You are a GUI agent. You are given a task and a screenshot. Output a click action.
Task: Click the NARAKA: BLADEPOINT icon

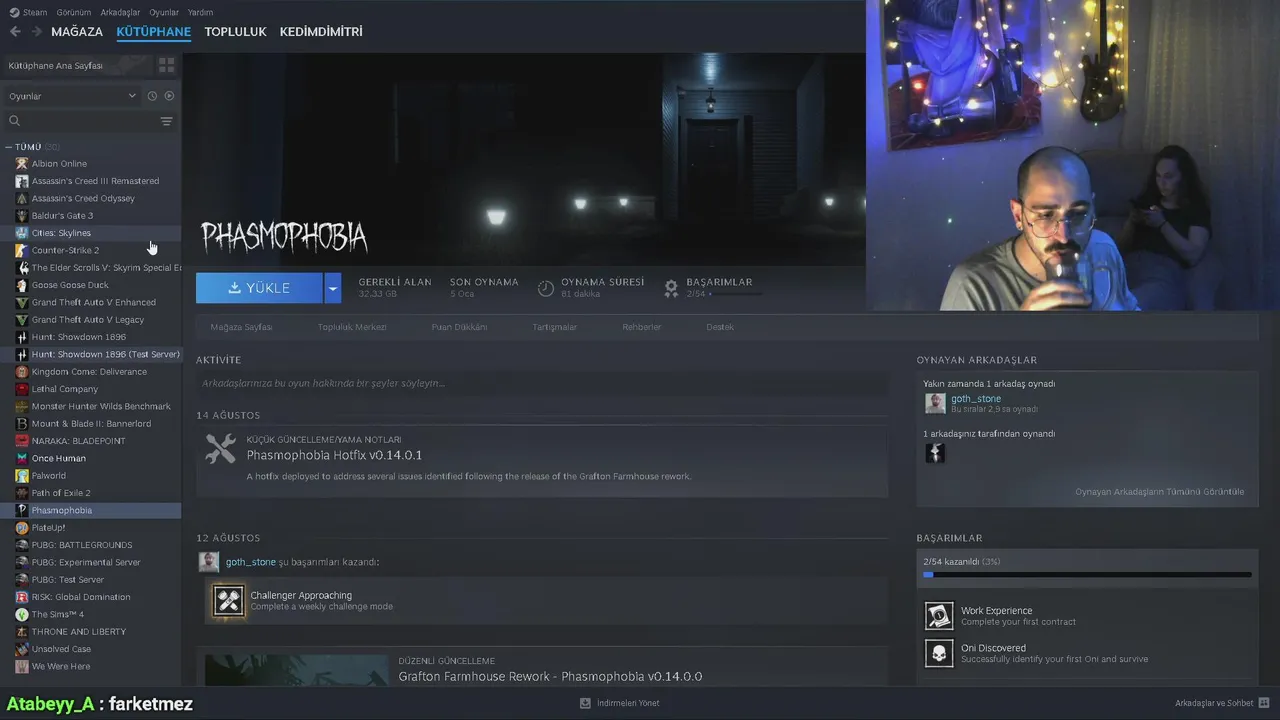(x=22, y=441)
